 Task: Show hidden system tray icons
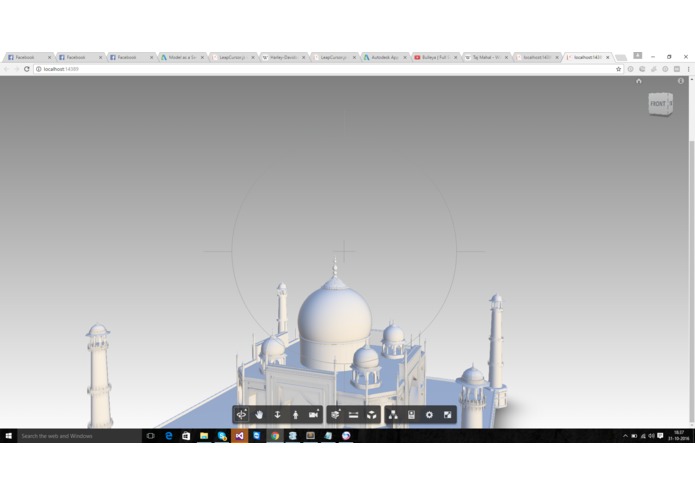pos(625,436)
